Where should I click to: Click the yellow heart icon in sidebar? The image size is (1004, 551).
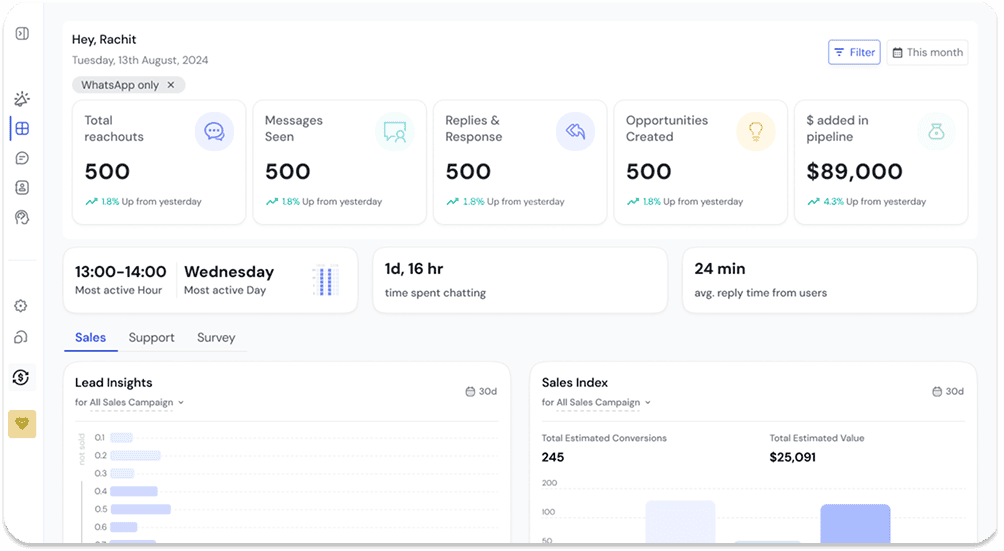click(22, 424)
